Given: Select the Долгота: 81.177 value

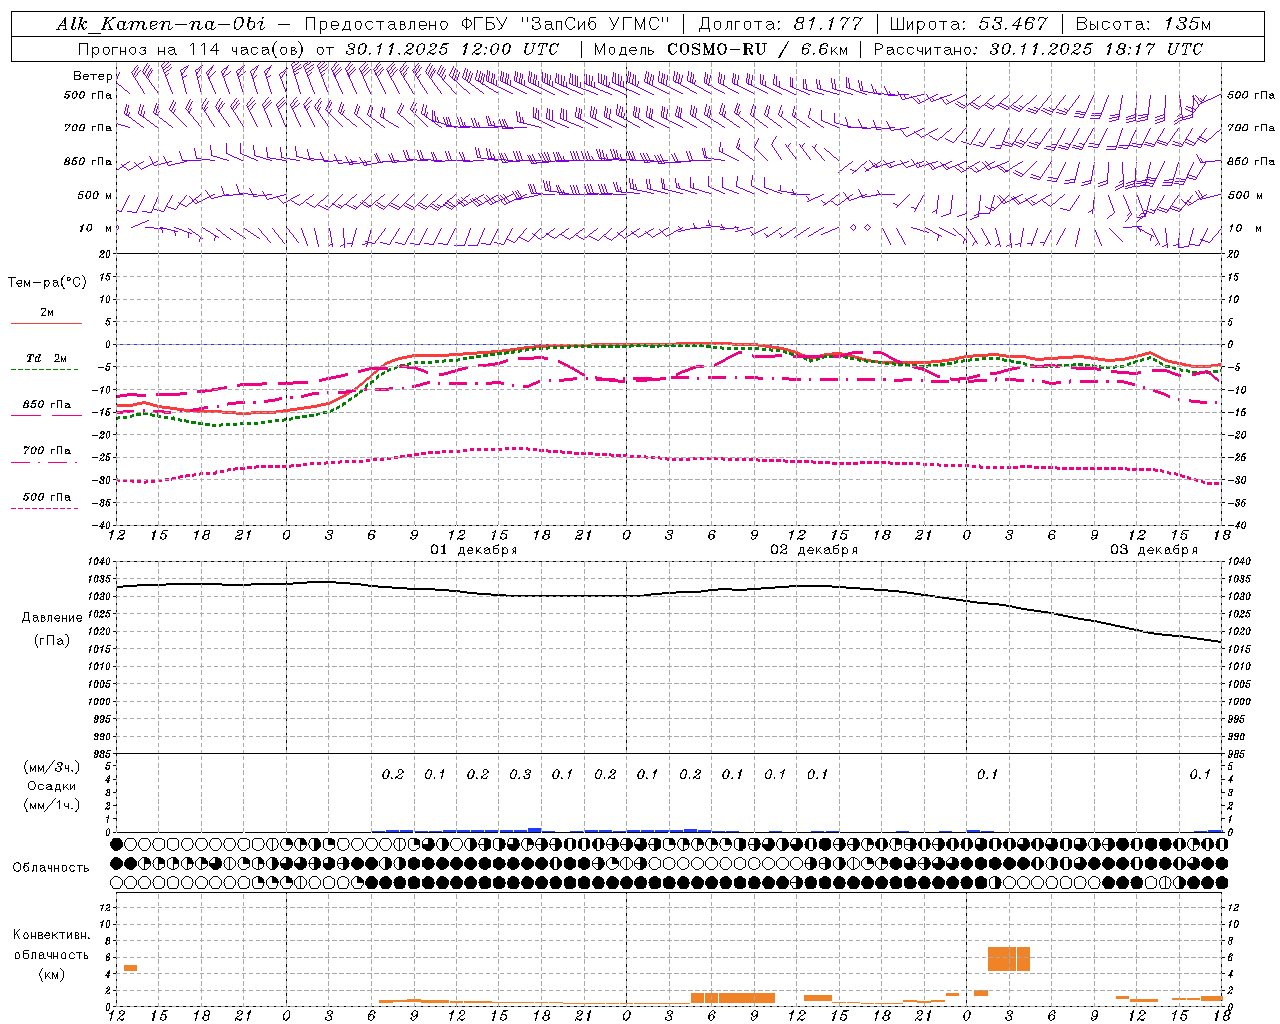Looking at the screenshot, I should click(x=780, y=24).
